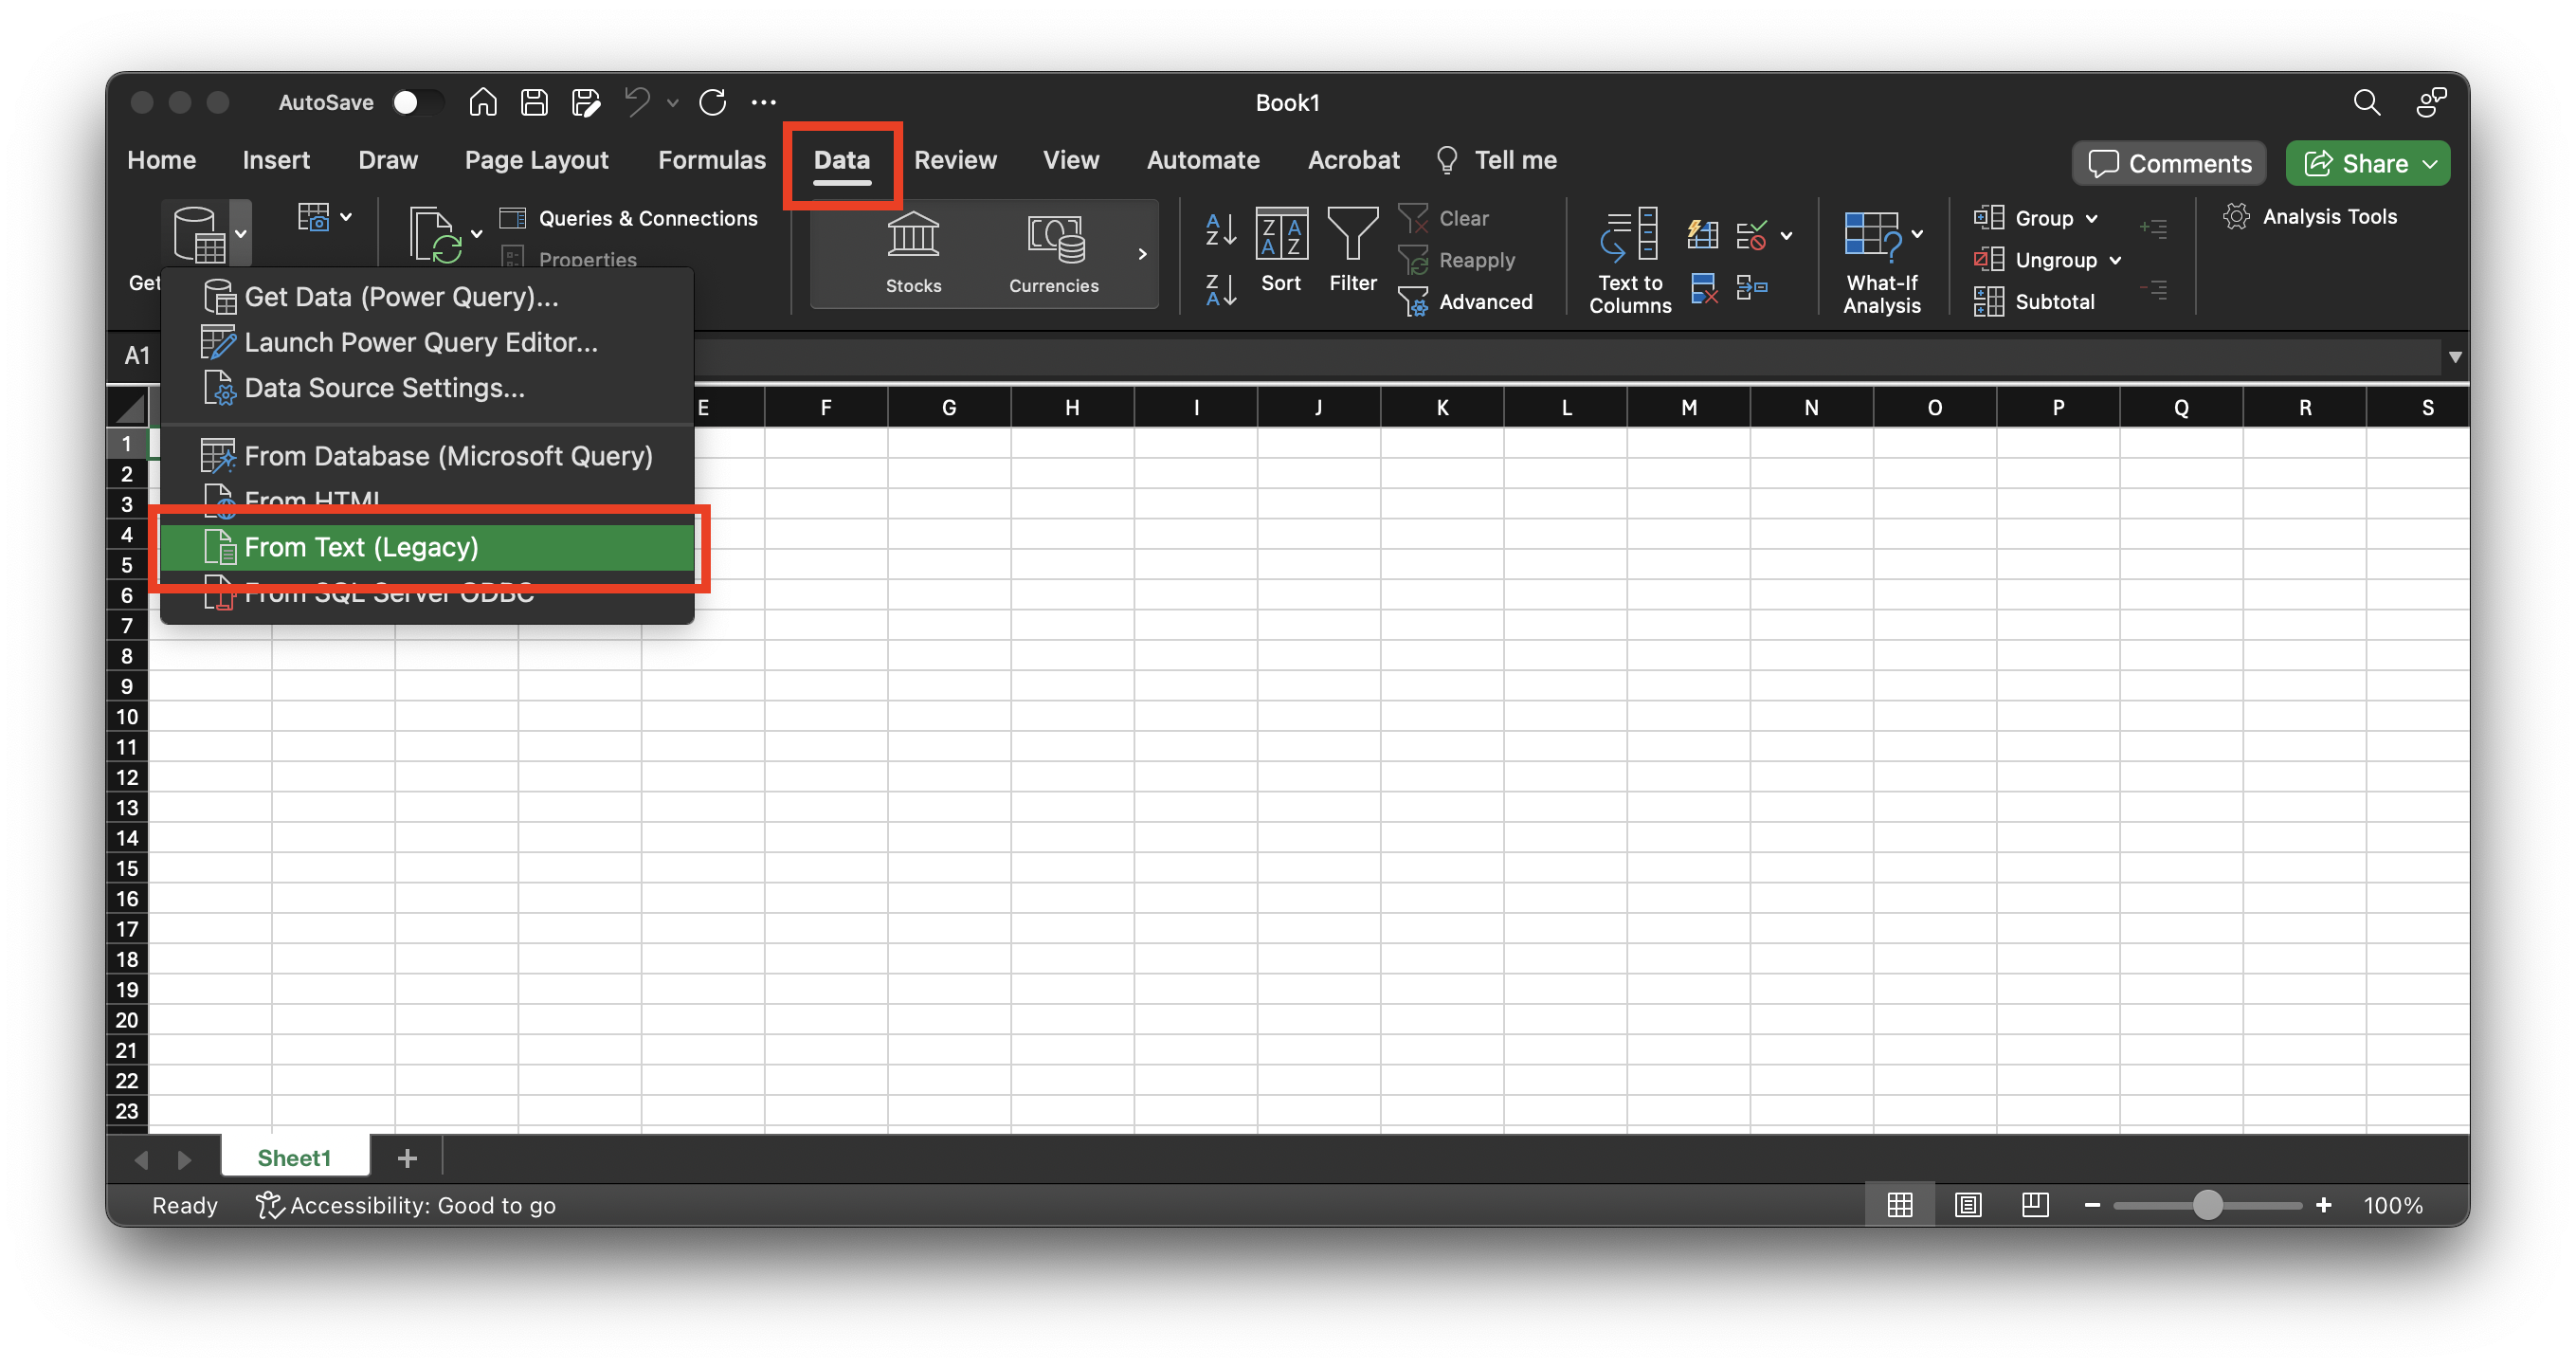Click the Save icon in title bar

534,102
